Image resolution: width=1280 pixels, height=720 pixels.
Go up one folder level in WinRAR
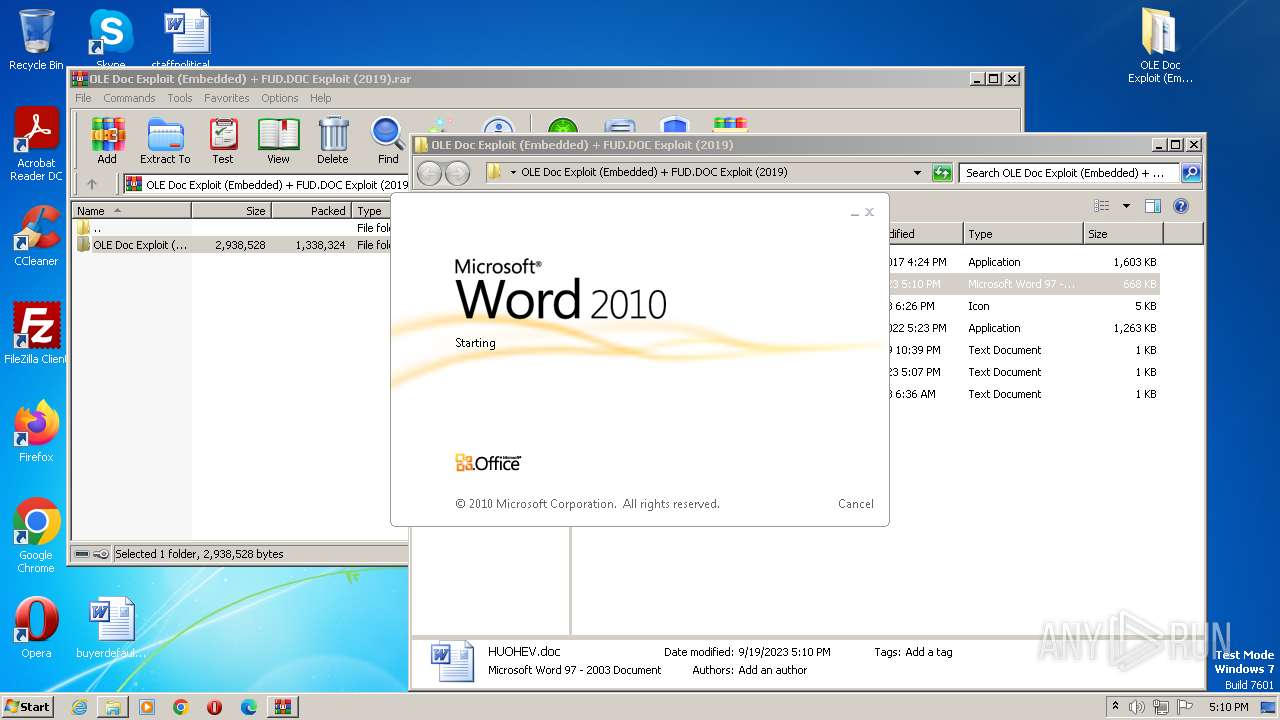point(92,184)
